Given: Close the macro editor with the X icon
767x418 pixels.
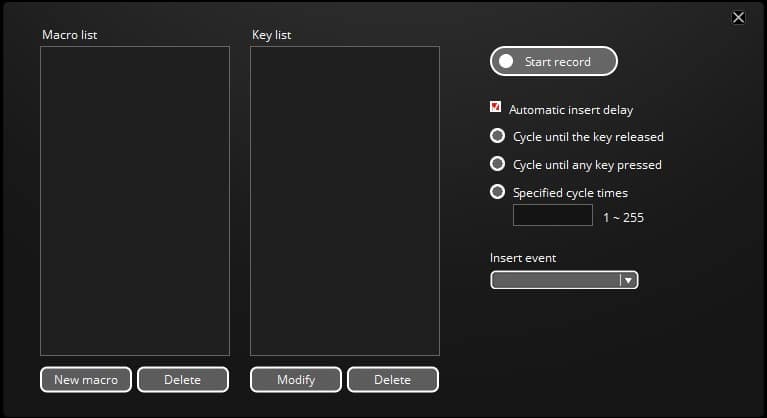Looking at the screenshot, I should click(738, 17).
